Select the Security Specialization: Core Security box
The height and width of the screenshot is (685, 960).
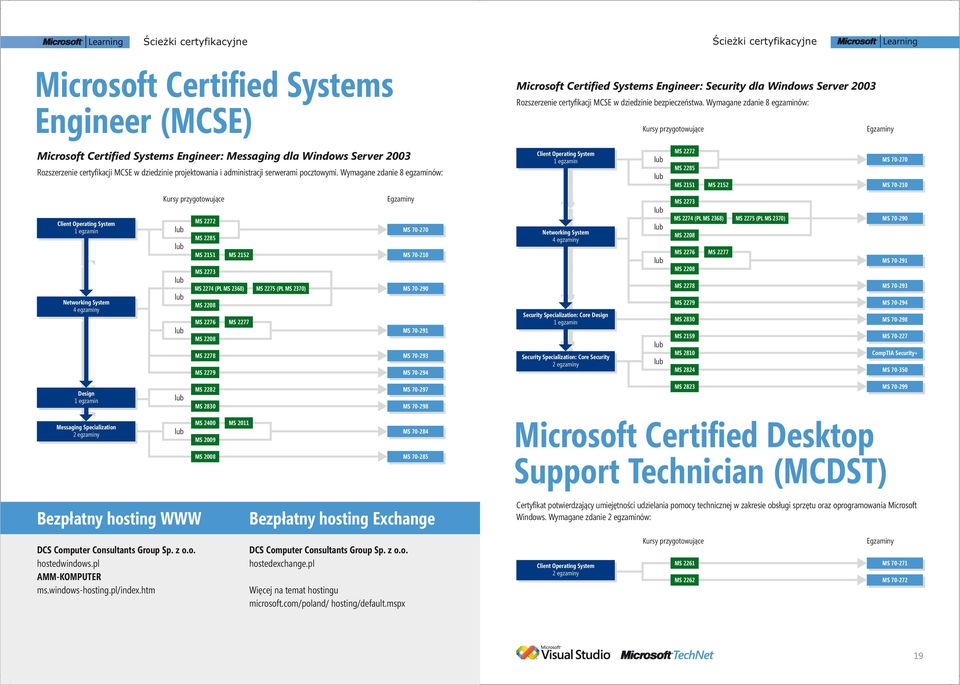[566, 361]
